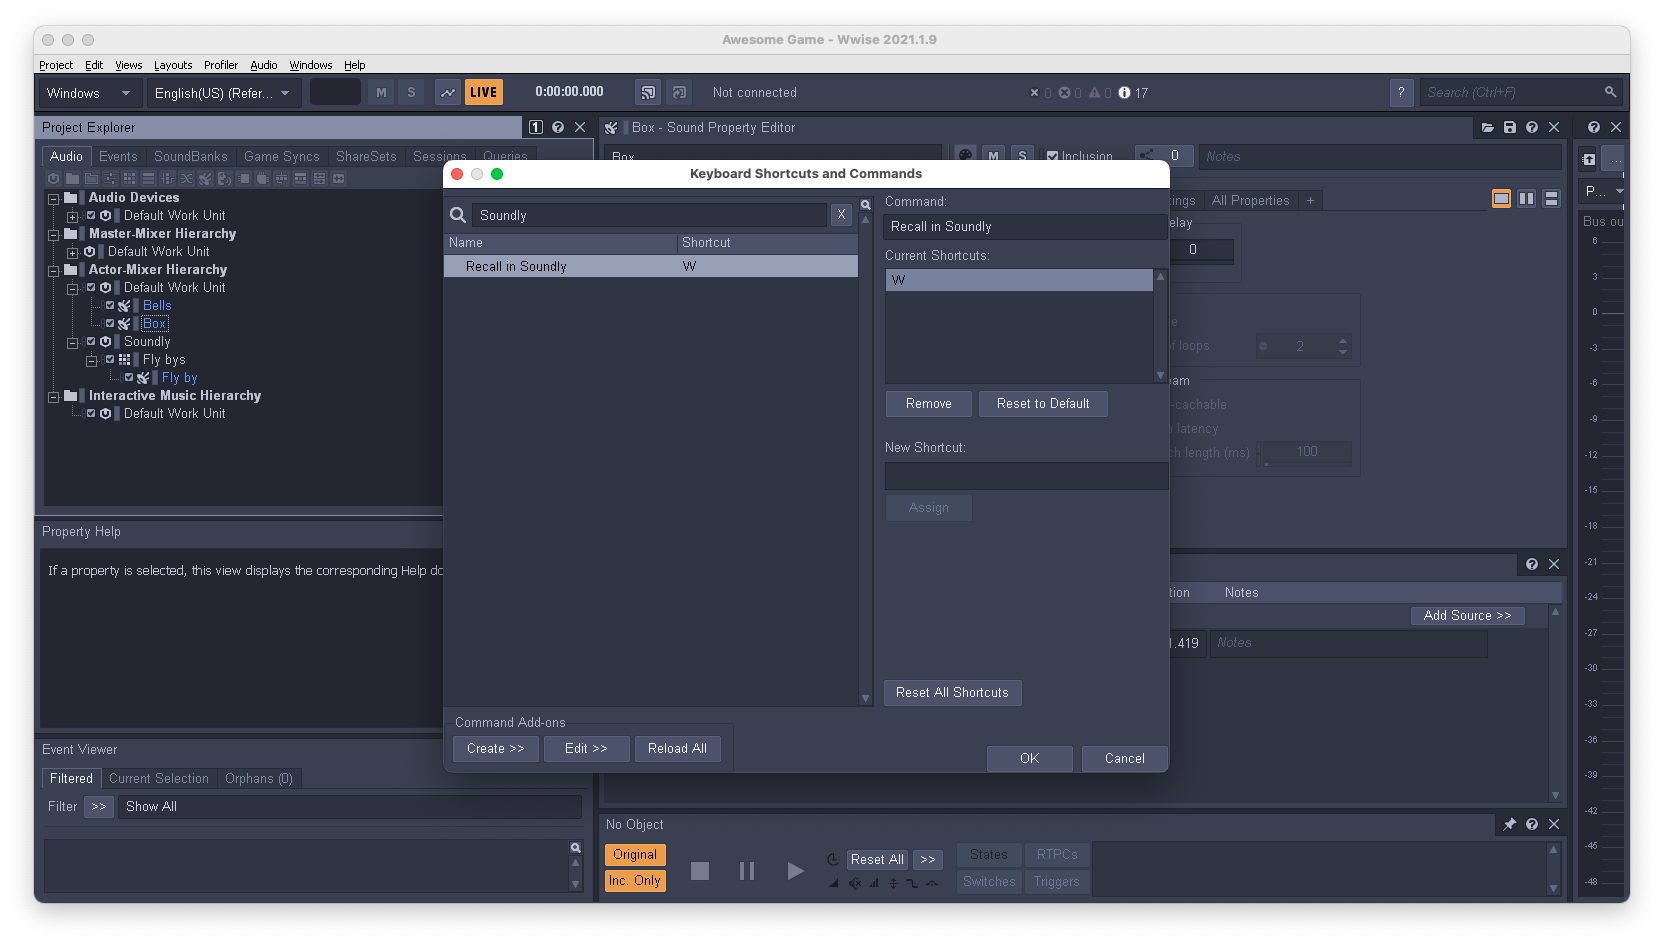This screenshot has height=945, width=1664.
Task: Click the Project Explorer help icon
Action: 558,128
